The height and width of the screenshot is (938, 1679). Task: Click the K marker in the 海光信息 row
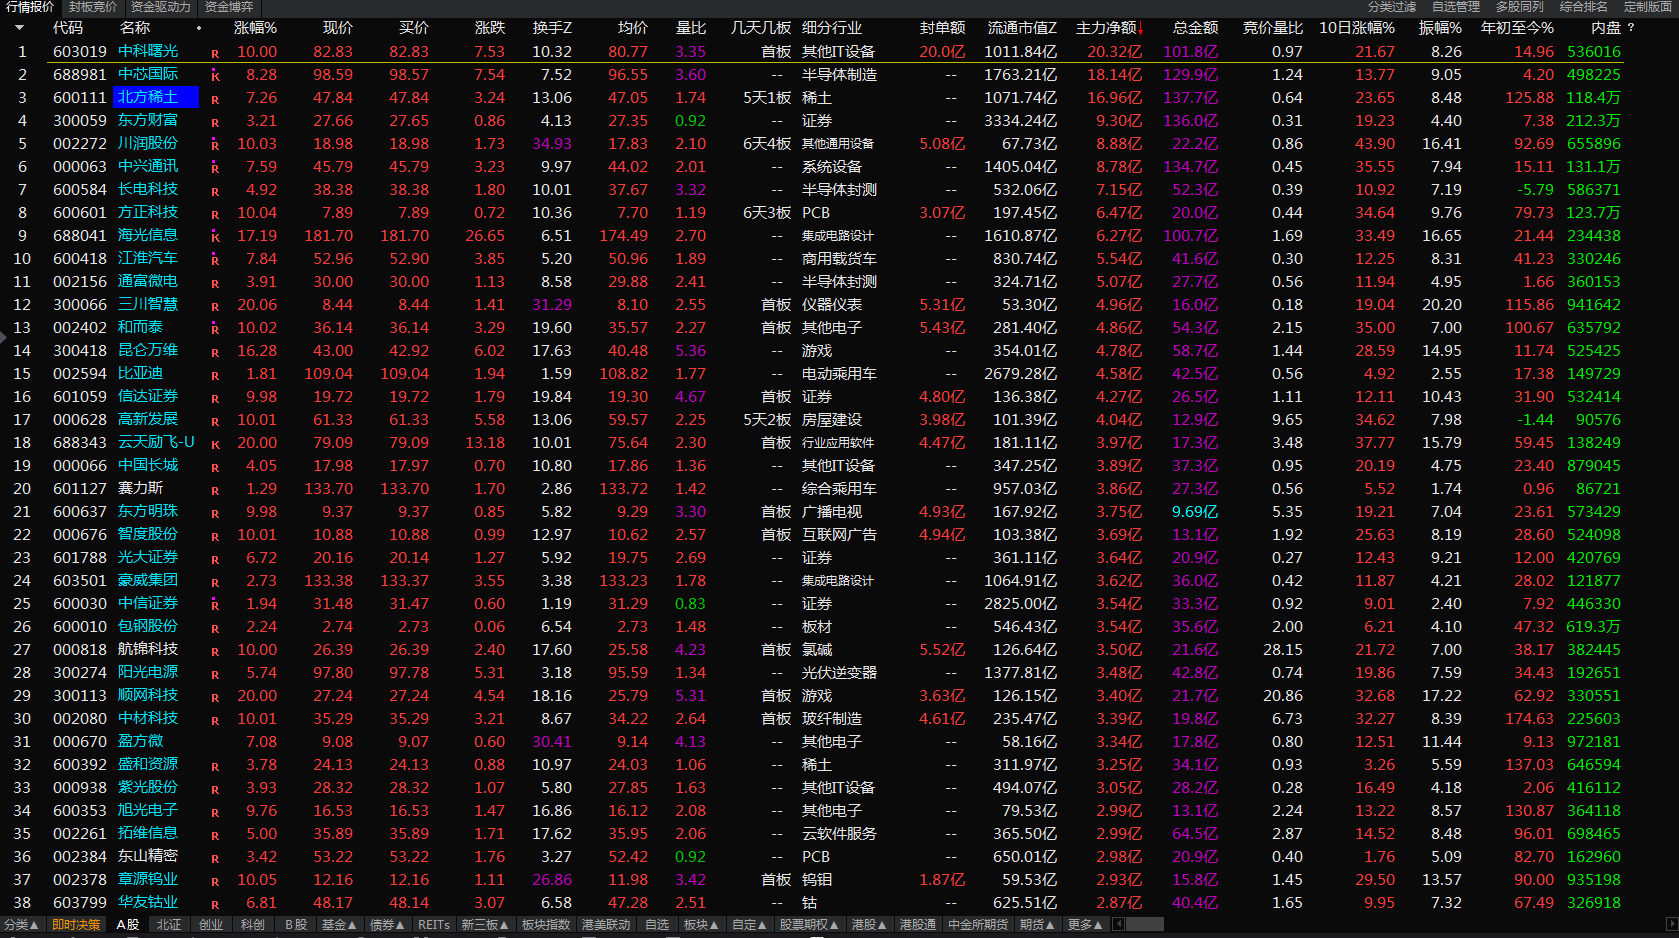(x=215, y=237)
